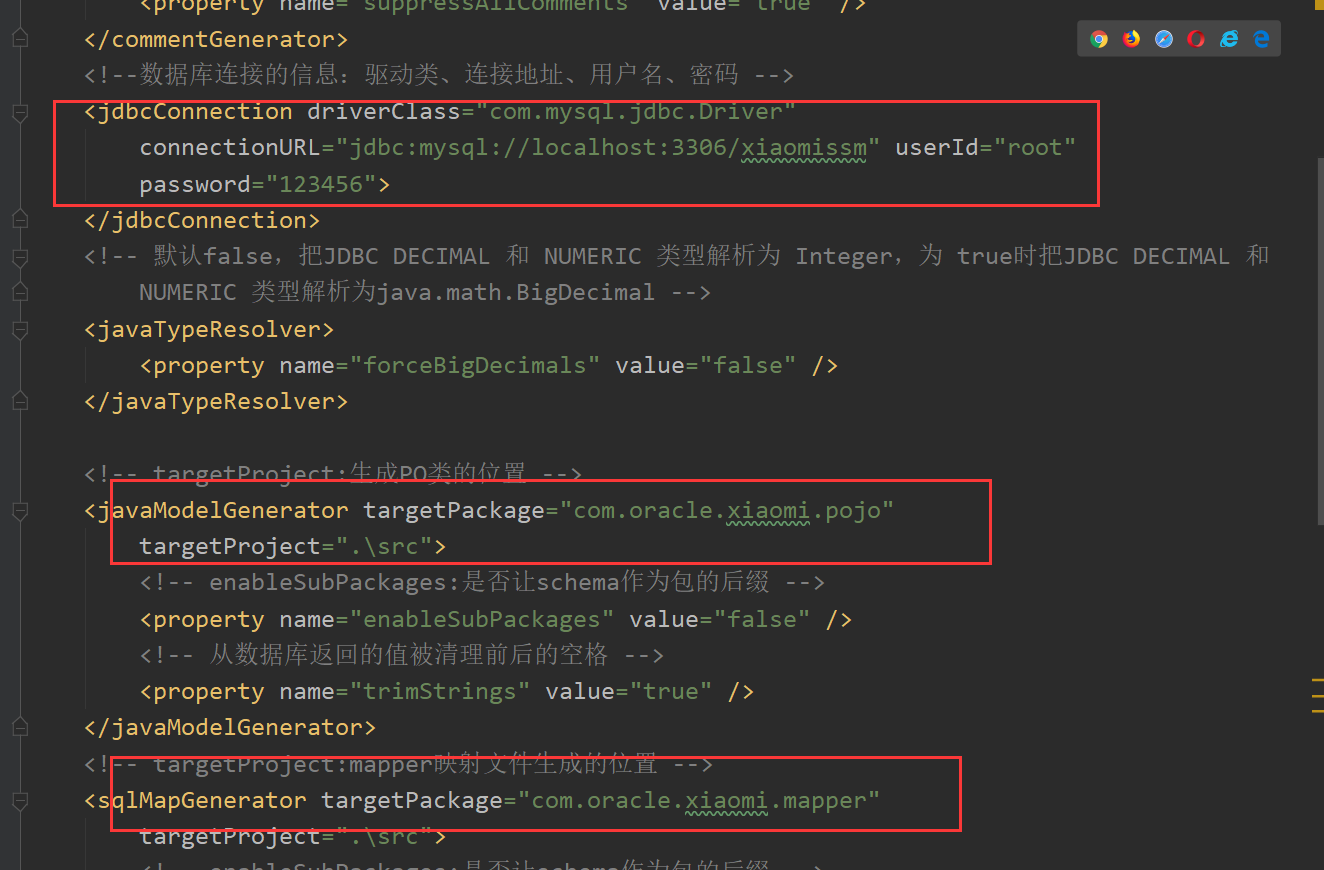This screenshot has height=870, width=1324.
Task: Click the trimStrings property name value
Action: (x=439, y=692)
